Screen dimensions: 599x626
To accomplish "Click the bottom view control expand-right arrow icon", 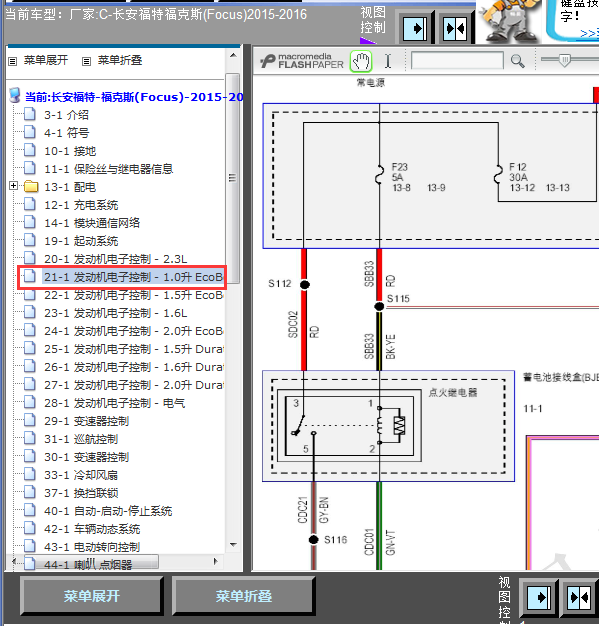I will (x=539, y=598).
